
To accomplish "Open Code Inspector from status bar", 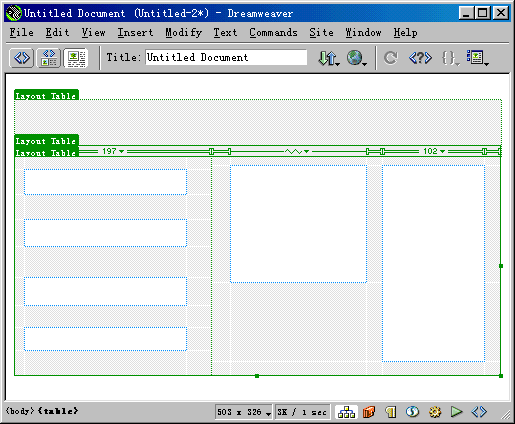I will coord(479,412).
